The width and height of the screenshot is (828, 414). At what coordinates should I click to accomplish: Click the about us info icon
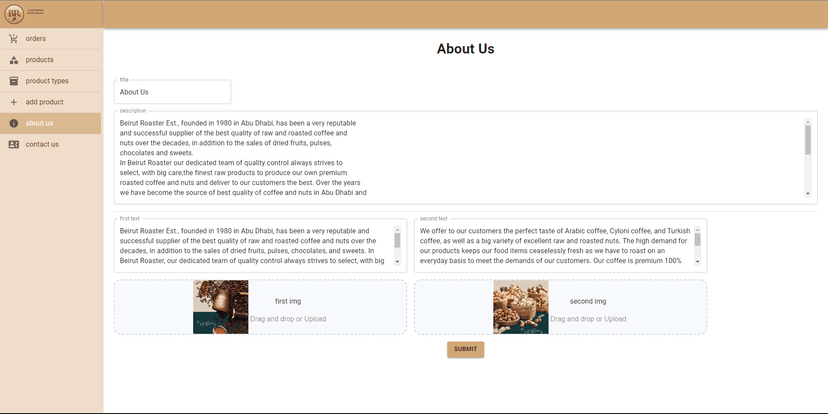click(13, 123)
